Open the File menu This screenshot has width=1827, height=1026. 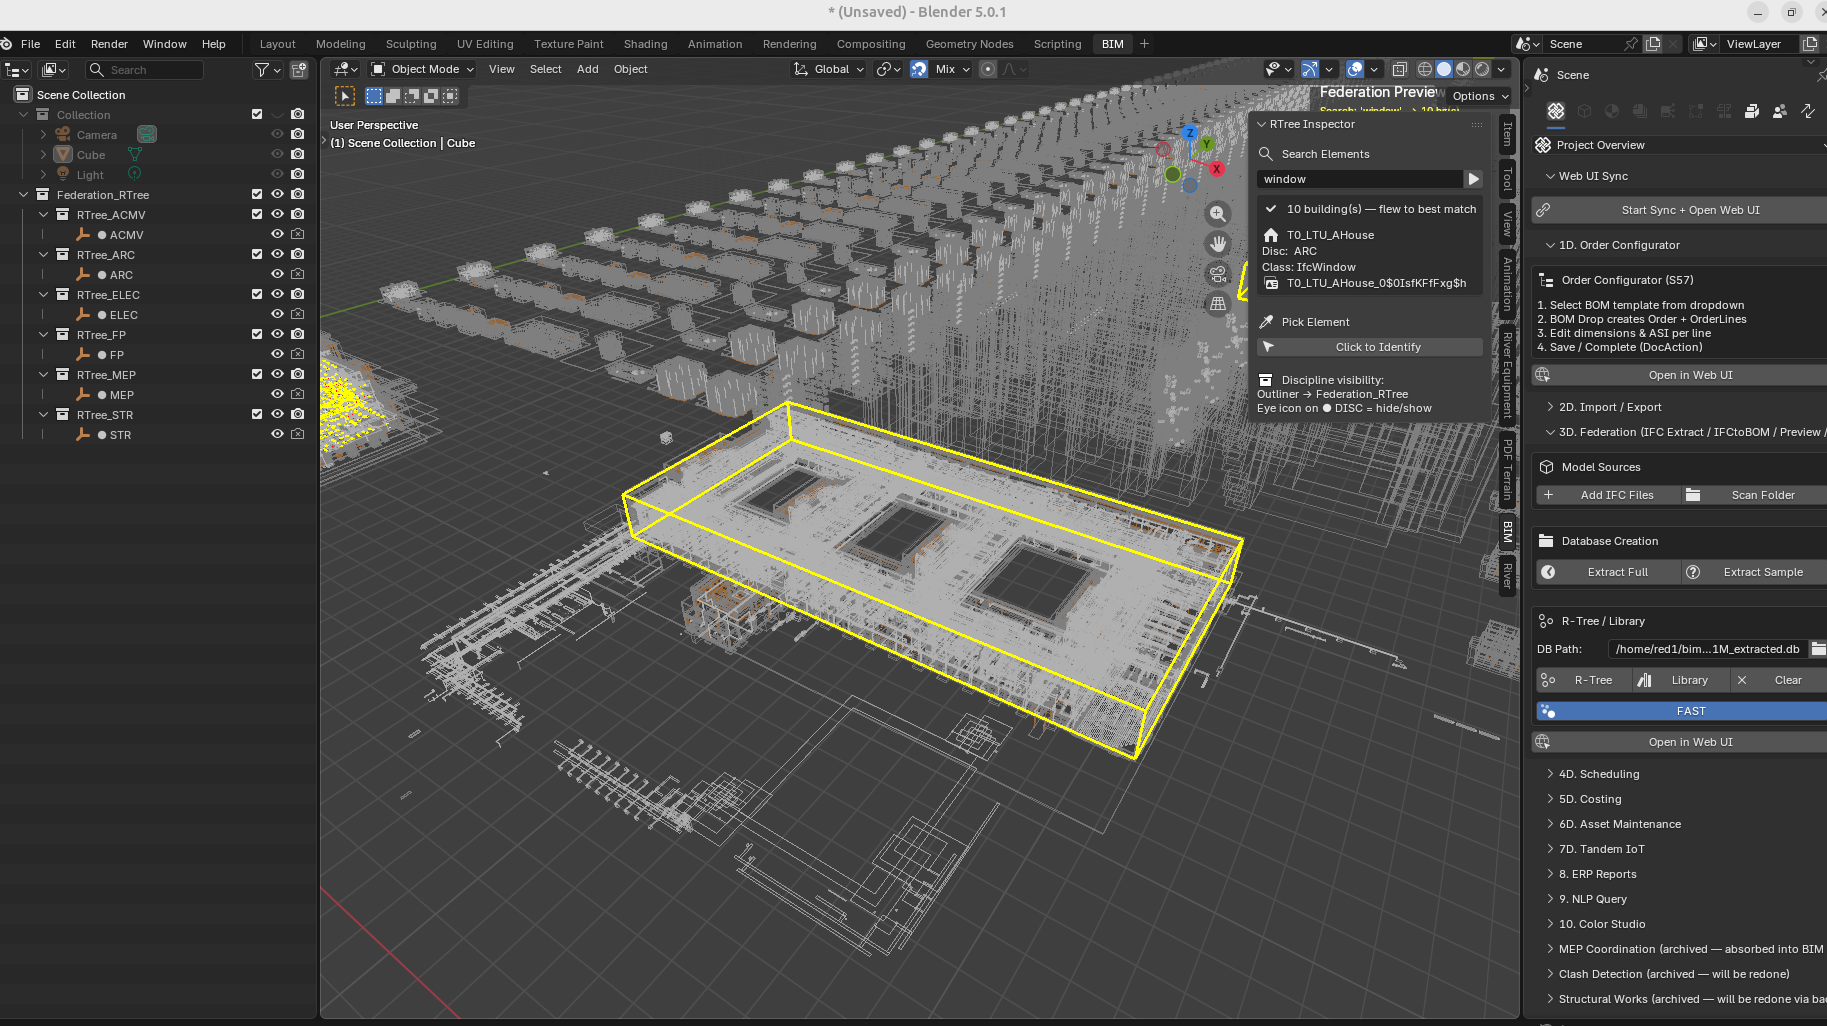30,44
